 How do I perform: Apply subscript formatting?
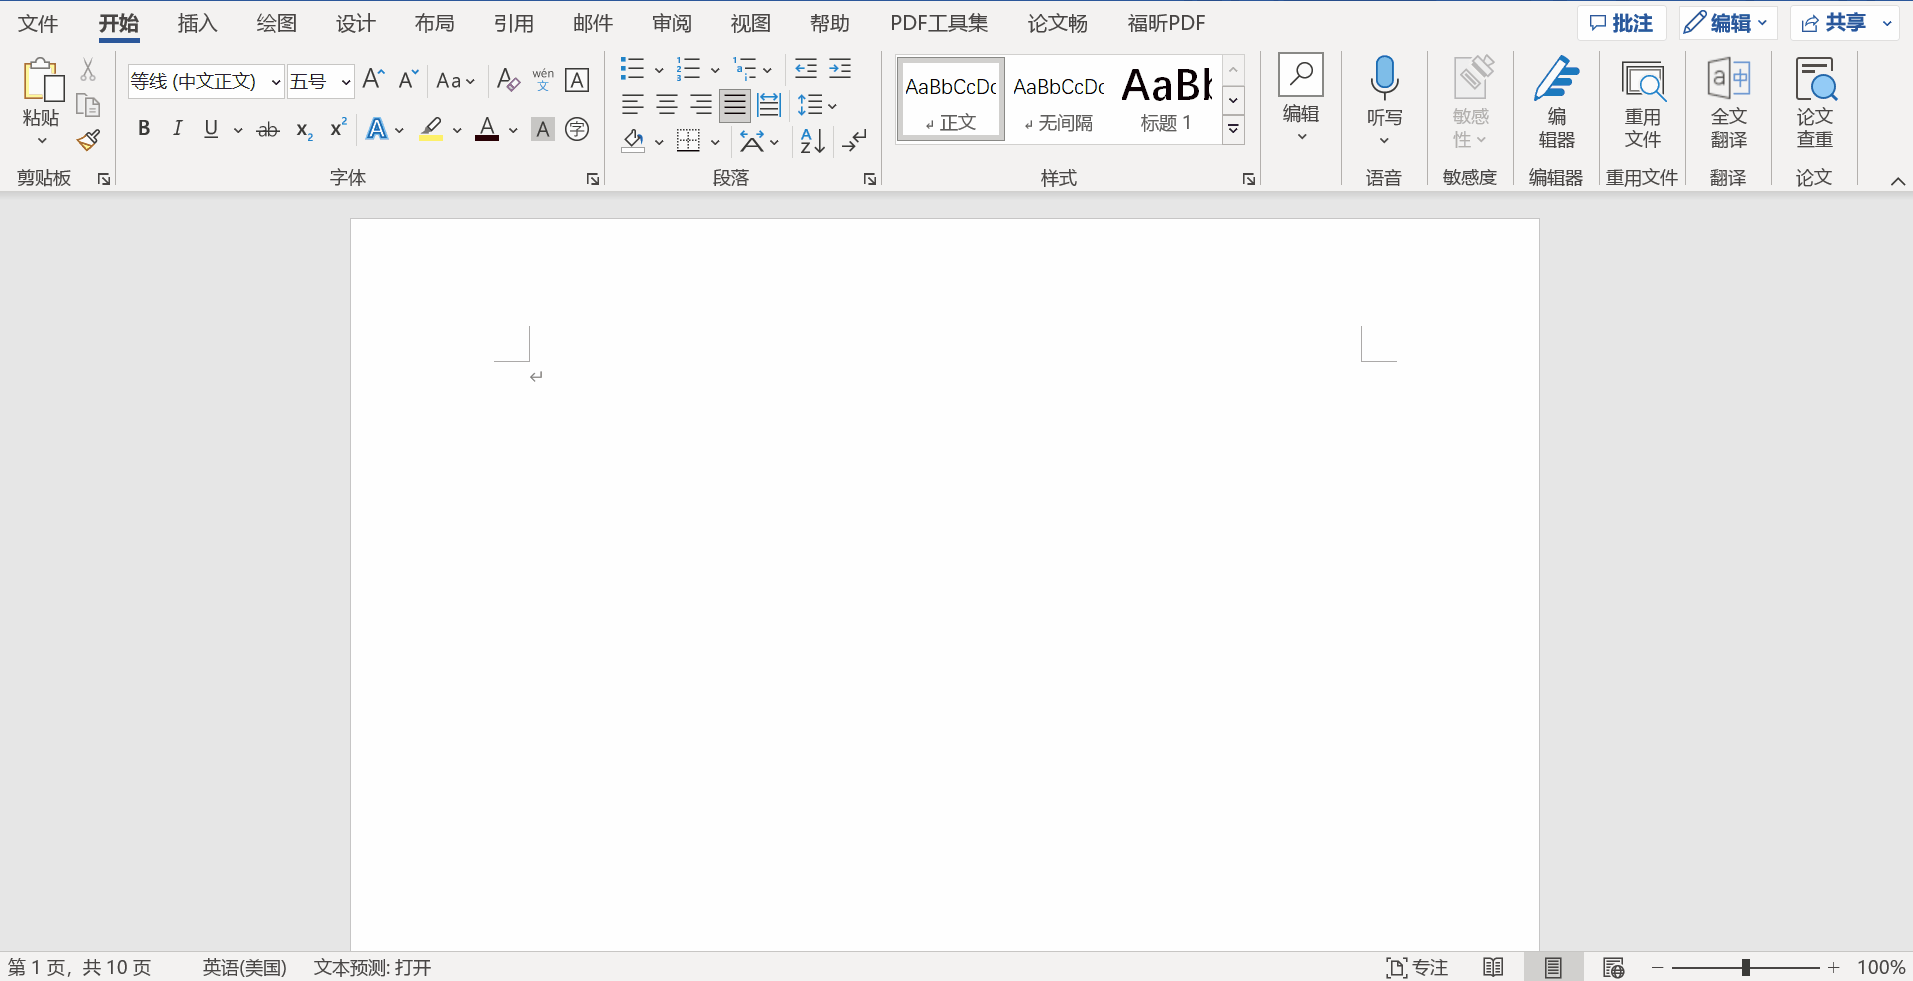[304, 129]
